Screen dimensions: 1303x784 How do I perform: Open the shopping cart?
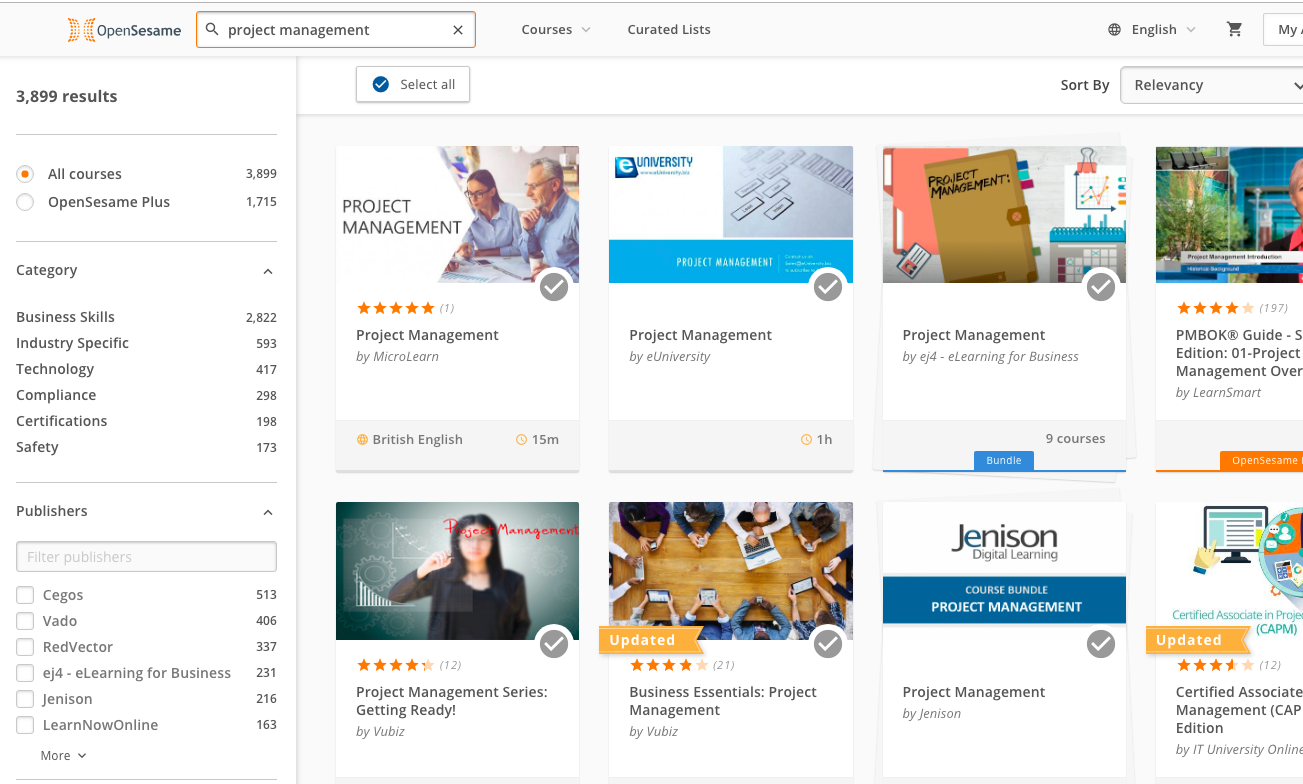[1234, 29]
